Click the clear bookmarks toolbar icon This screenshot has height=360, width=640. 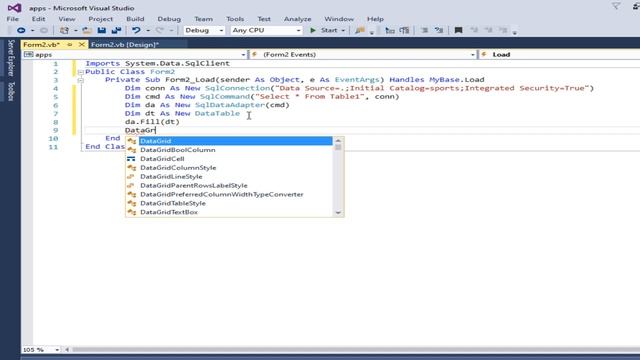click(503, 30)
